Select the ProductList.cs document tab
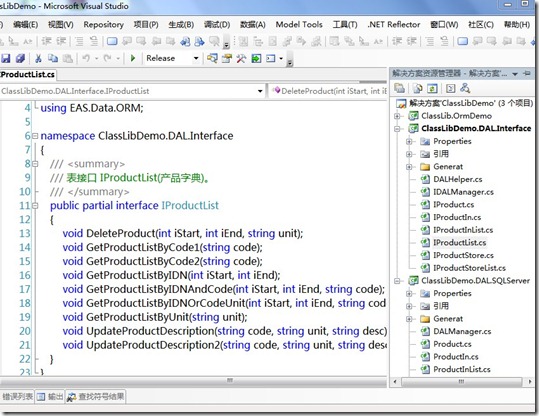 point(28,75)
